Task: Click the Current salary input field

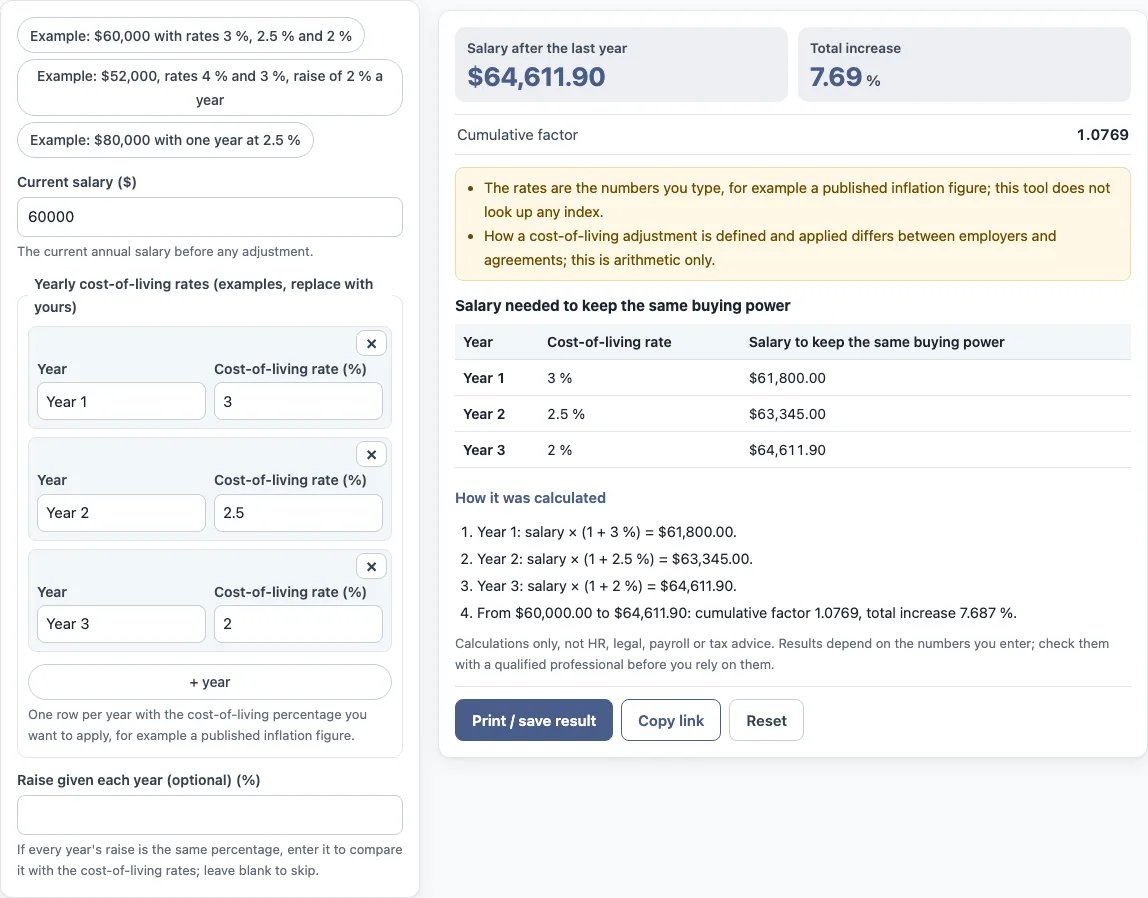Action: [x=209, y=217]
